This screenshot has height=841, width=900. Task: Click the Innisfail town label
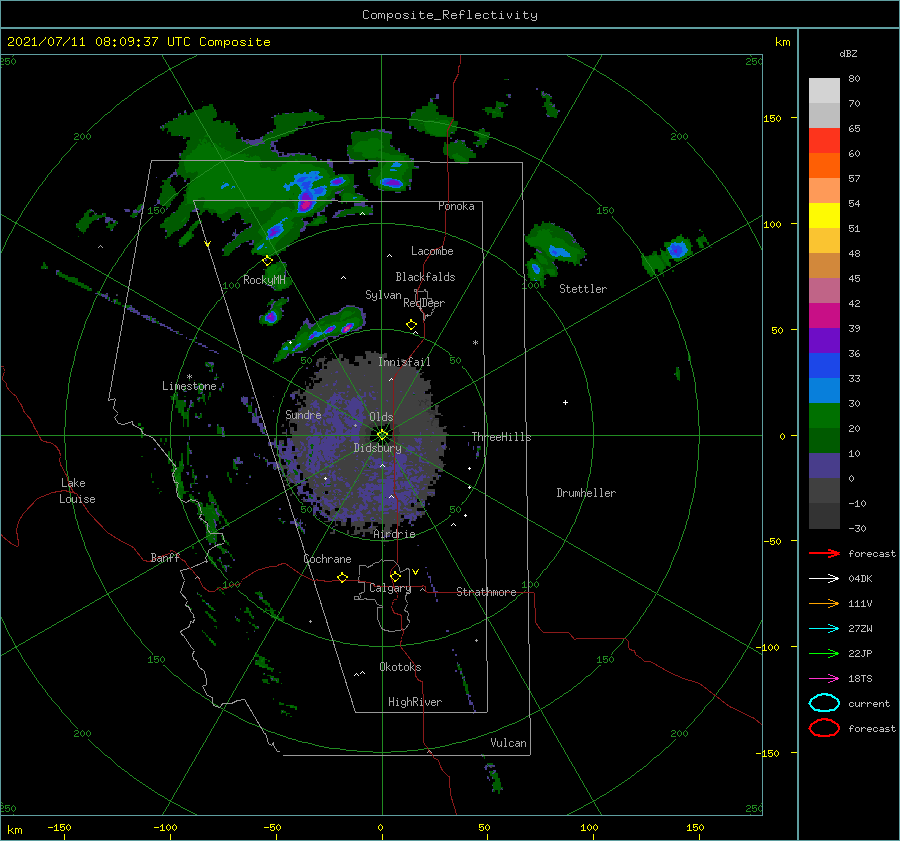pos(404,362)
